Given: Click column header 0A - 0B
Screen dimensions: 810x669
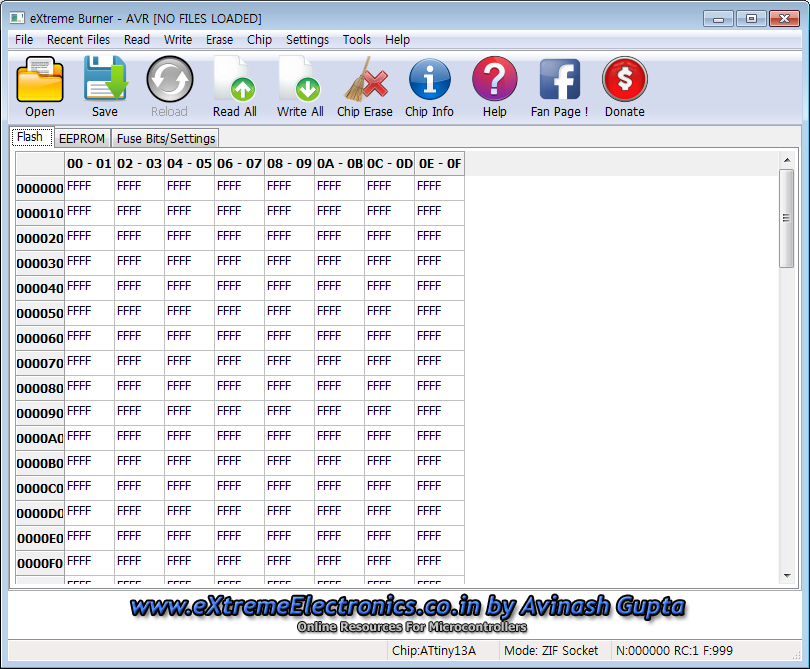Looking at the screenshot, I should click(x=339, y=164).
